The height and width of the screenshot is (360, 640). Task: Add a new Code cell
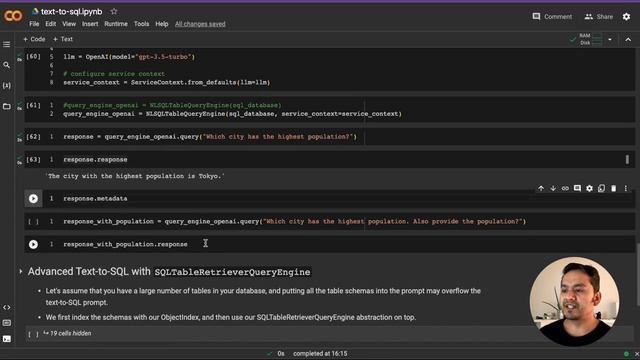click(x=34, y=39)
